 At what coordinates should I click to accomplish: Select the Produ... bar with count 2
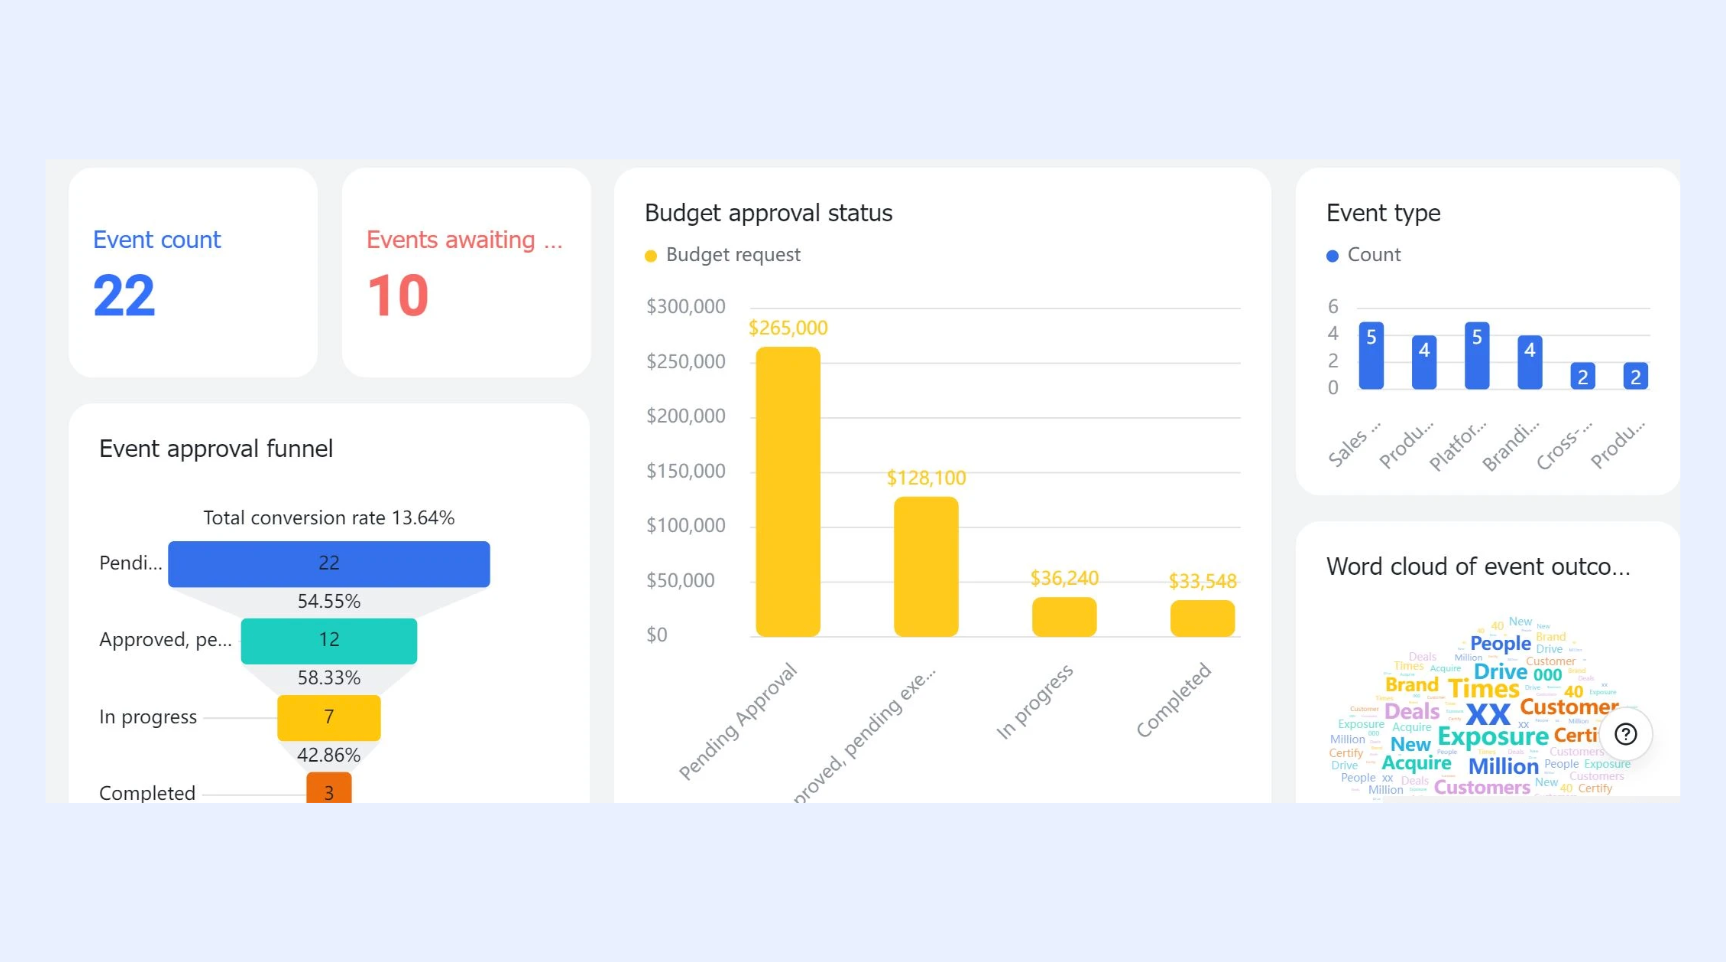click(1636, 376)
